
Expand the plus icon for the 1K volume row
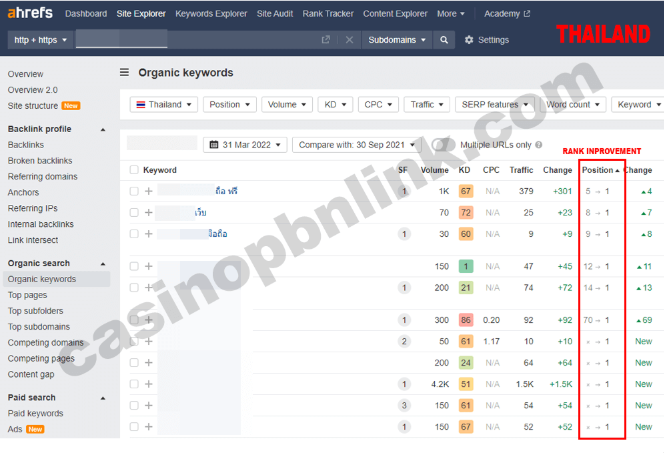(x=149, y=191)
